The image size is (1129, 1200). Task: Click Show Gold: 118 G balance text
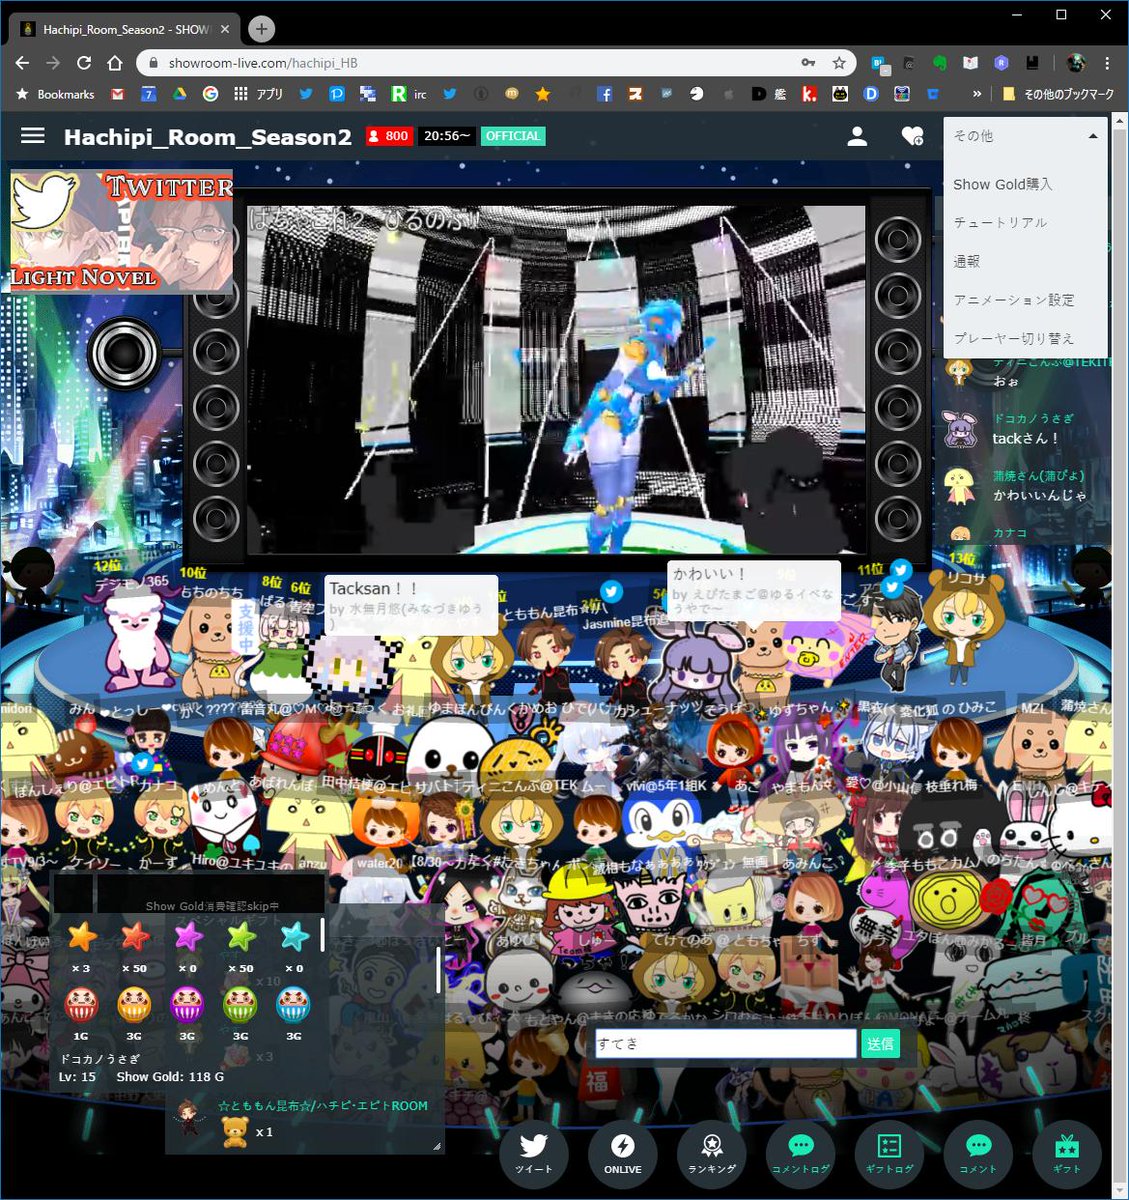(x=170, y=1077)
